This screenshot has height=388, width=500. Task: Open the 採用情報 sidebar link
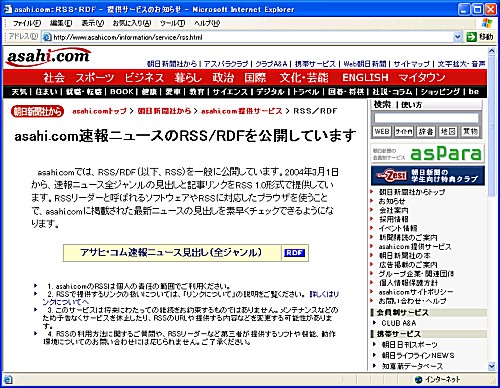click(393, 219)
